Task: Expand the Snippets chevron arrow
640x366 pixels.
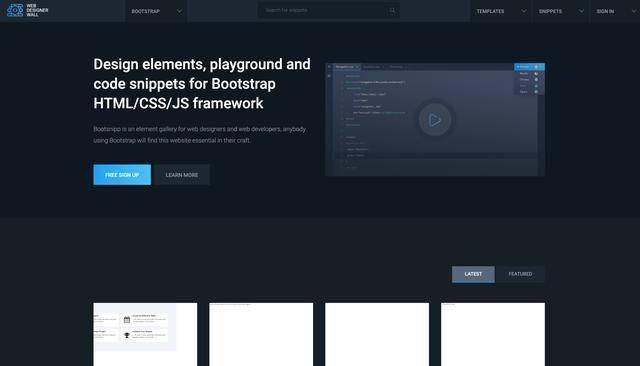Action: (x=581, y=11)
